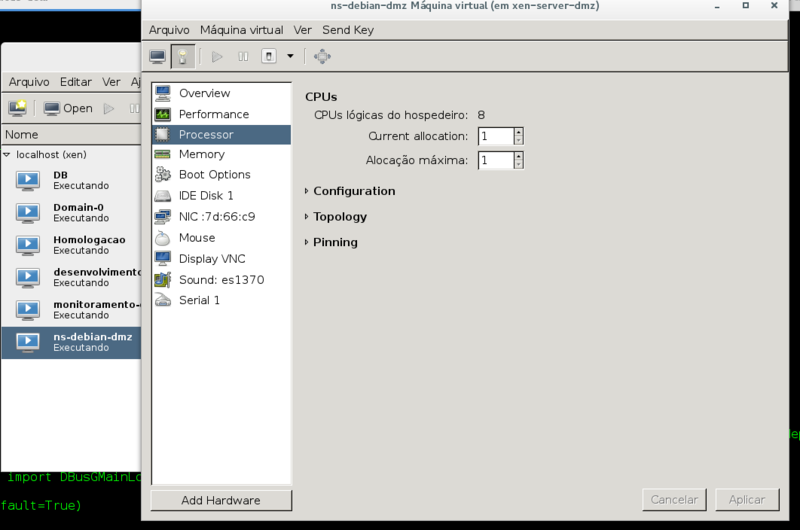Click the Add Hardware button
The image size is (800, 530).
click(x=221, y=500)
